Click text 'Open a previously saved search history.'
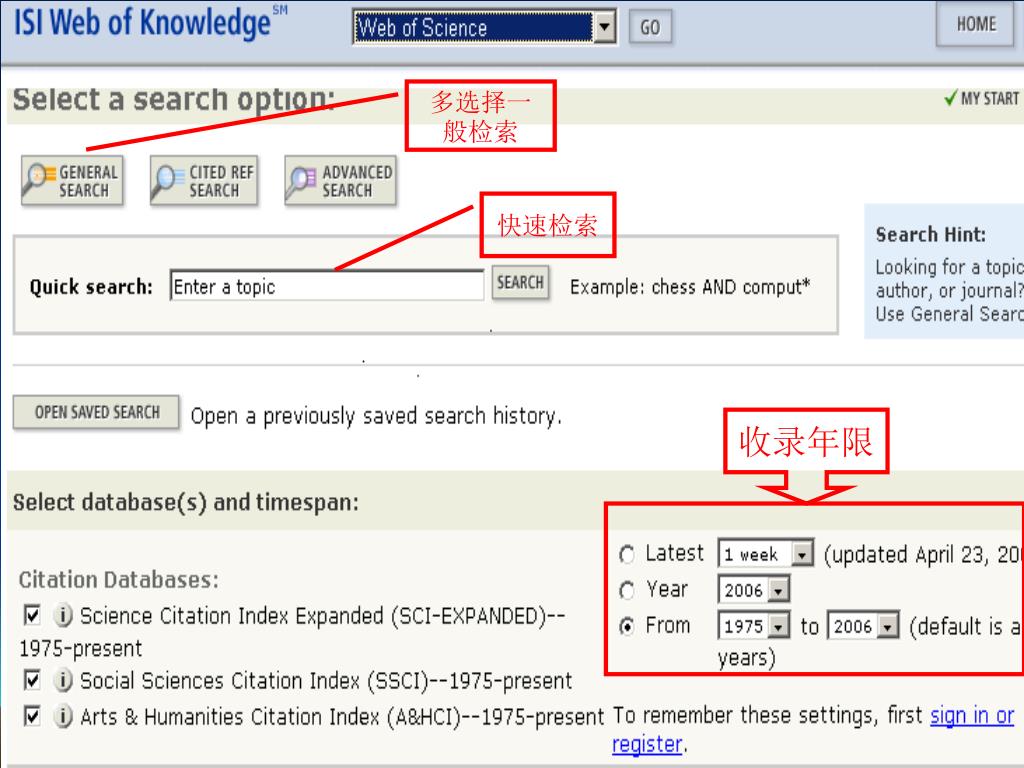This screenshot has width=1024, height=768. (376, 415)
